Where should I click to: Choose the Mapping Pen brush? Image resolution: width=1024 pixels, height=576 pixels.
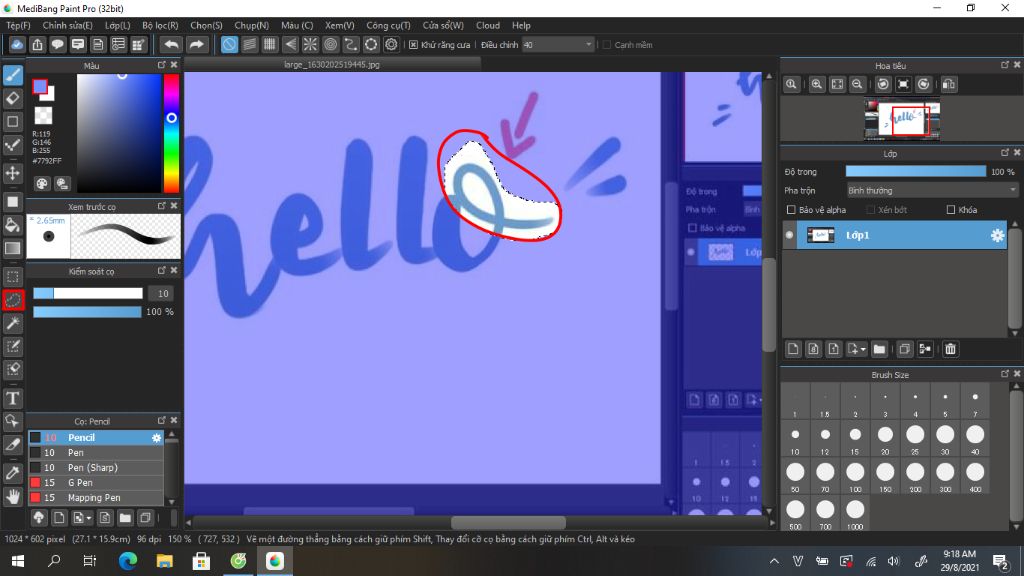point(95,498)
